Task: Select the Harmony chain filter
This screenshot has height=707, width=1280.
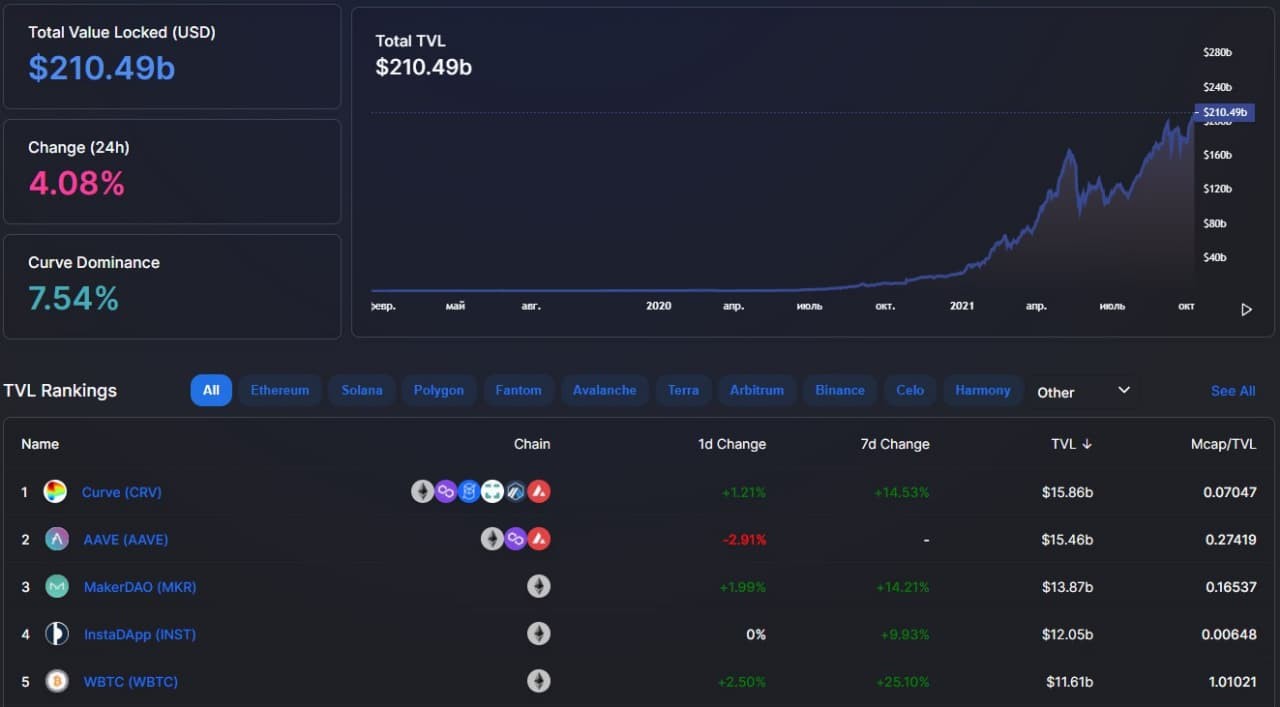Action: click(983, 390)
